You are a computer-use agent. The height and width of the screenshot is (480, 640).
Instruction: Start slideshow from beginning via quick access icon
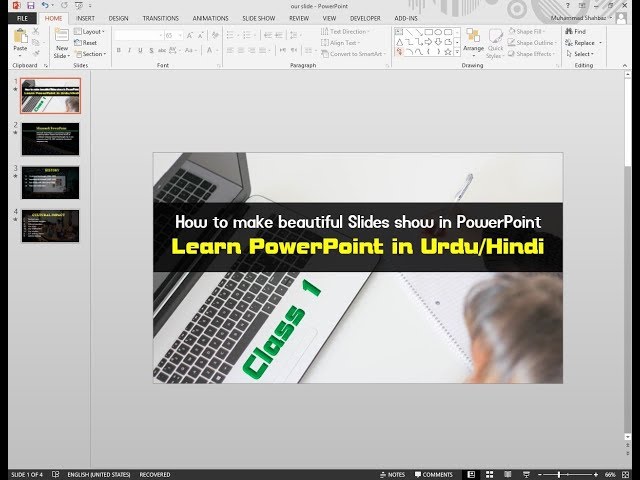(79, 6)
